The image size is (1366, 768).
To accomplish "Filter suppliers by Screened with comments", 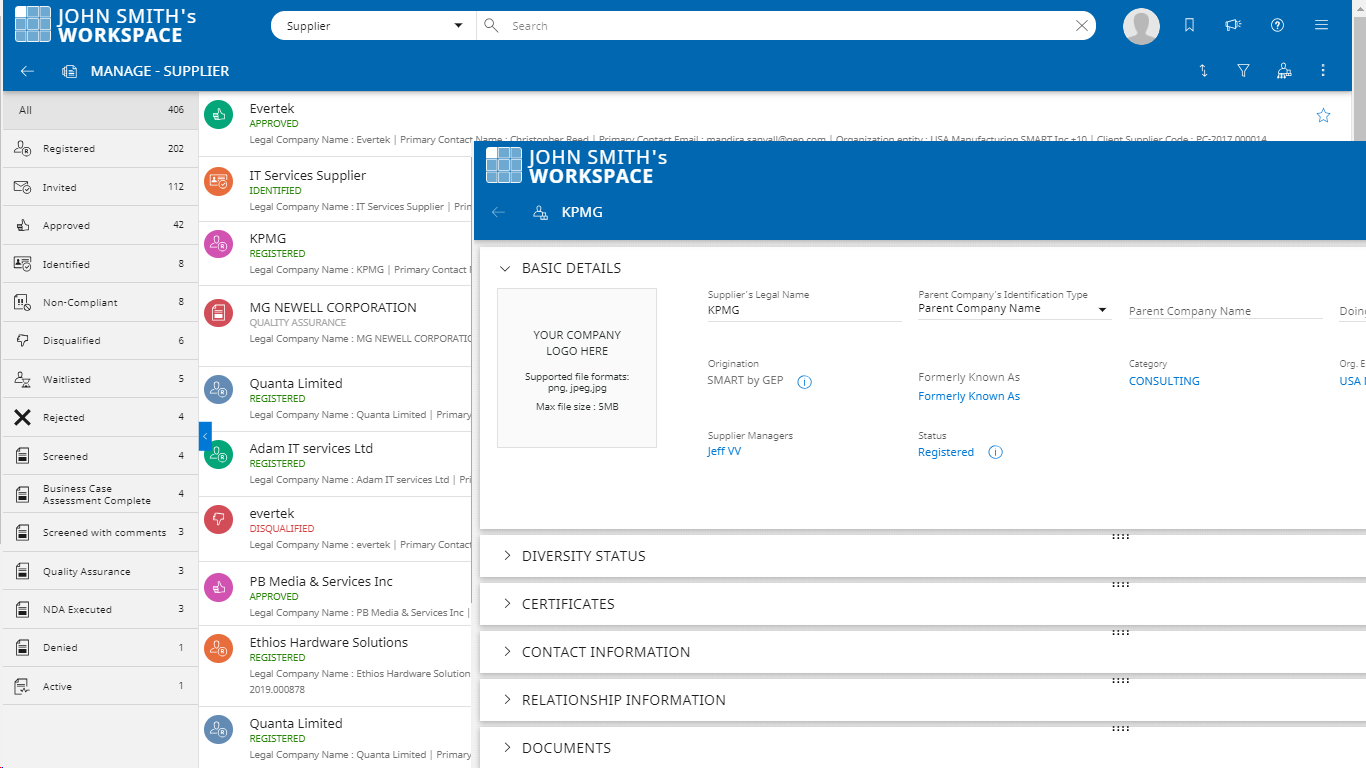I will click(100, 532).
